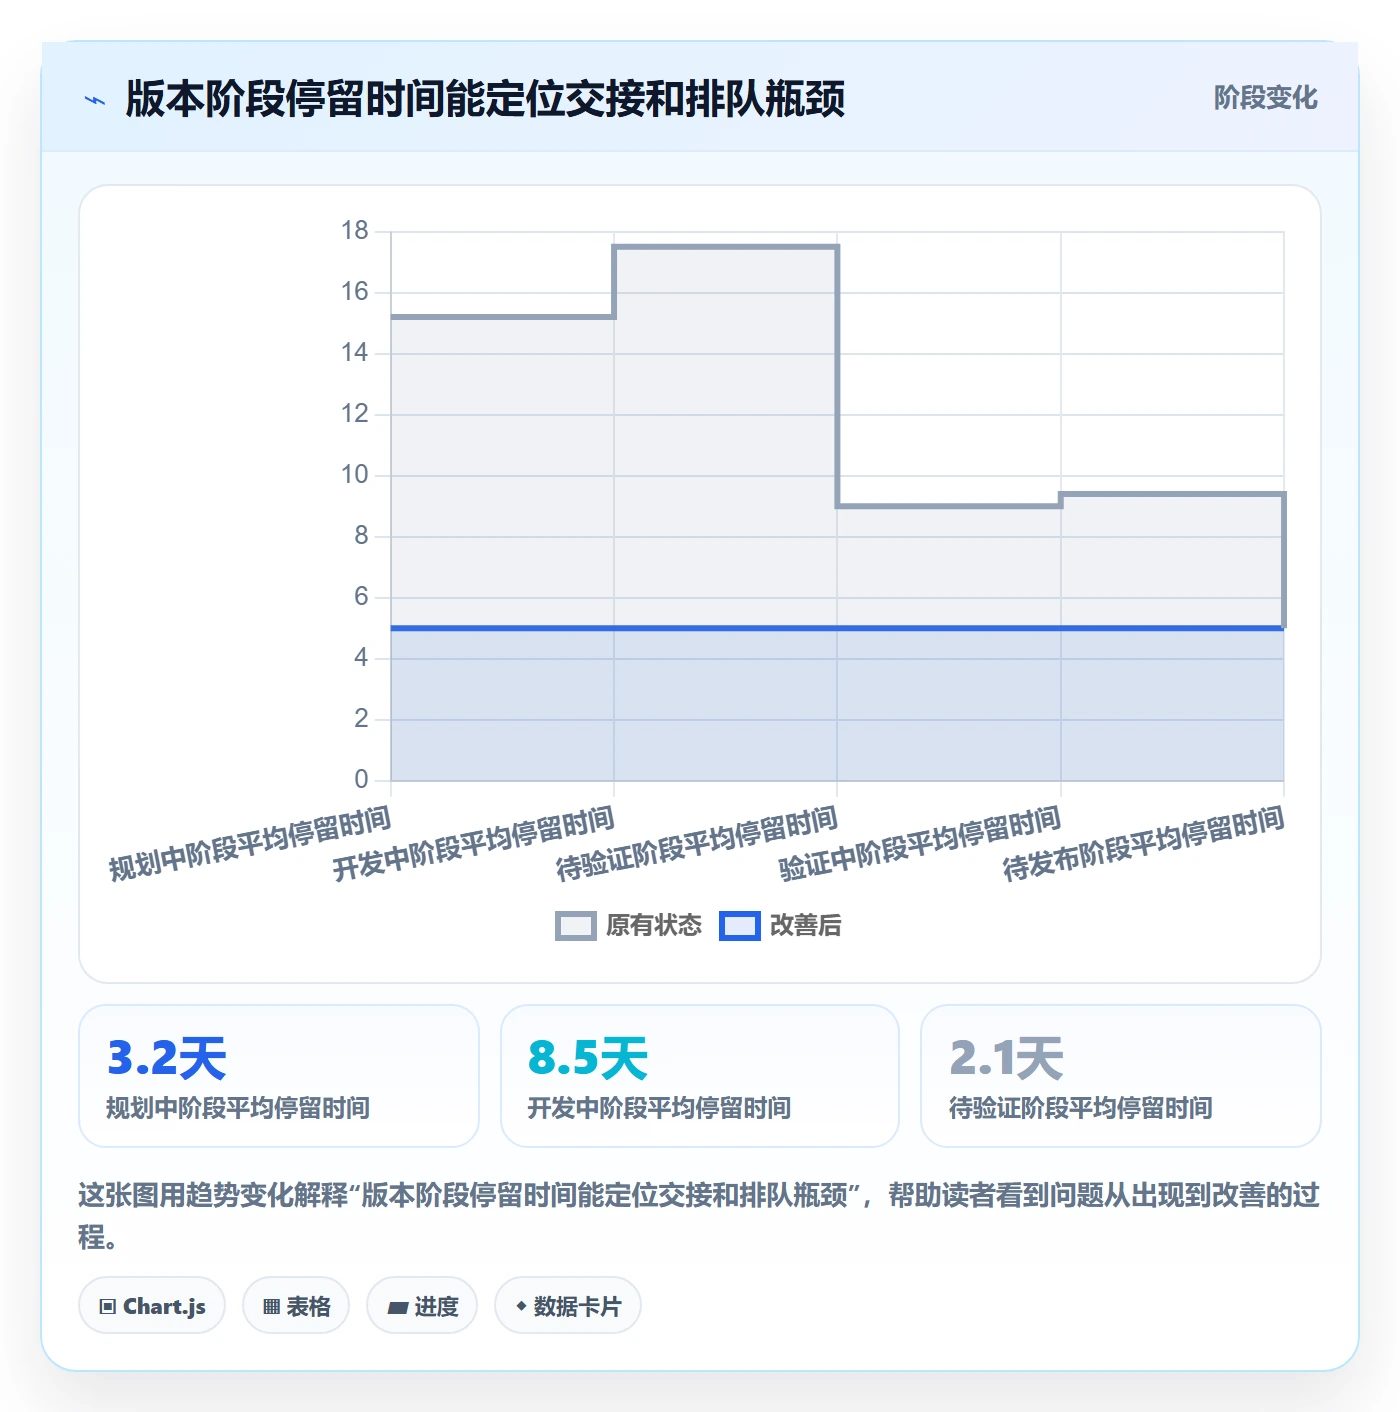Open the 2.1天 stat card

click(1121, 1076)
